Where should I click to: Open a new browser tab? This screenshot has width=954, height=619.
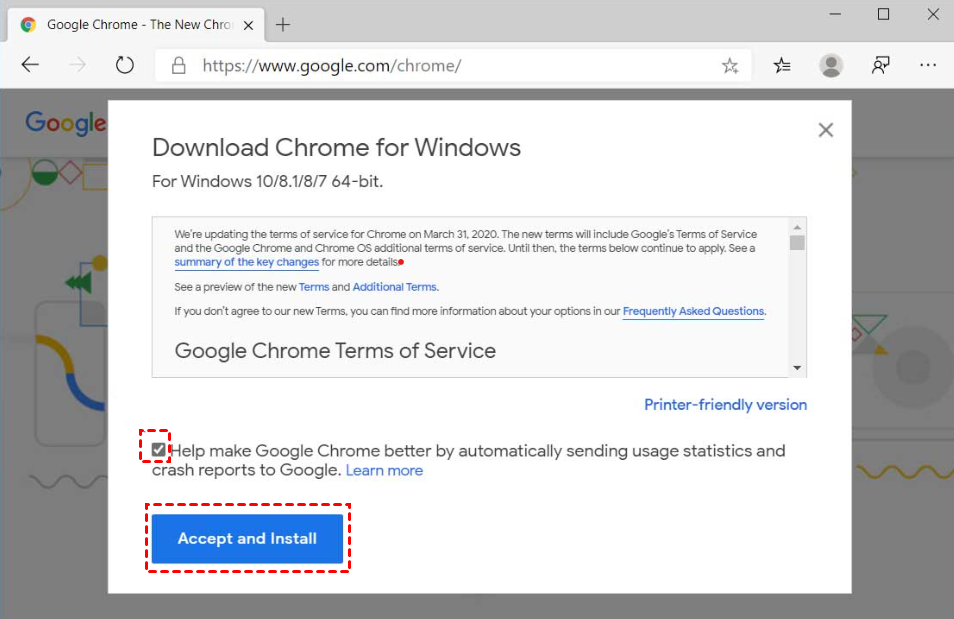[x=283, y=25]
